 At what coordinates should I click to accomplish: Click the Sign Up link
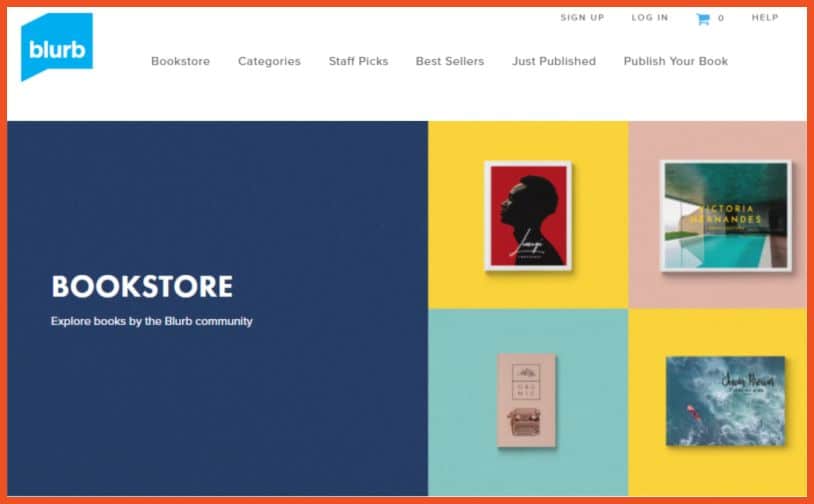coord(582,18)
